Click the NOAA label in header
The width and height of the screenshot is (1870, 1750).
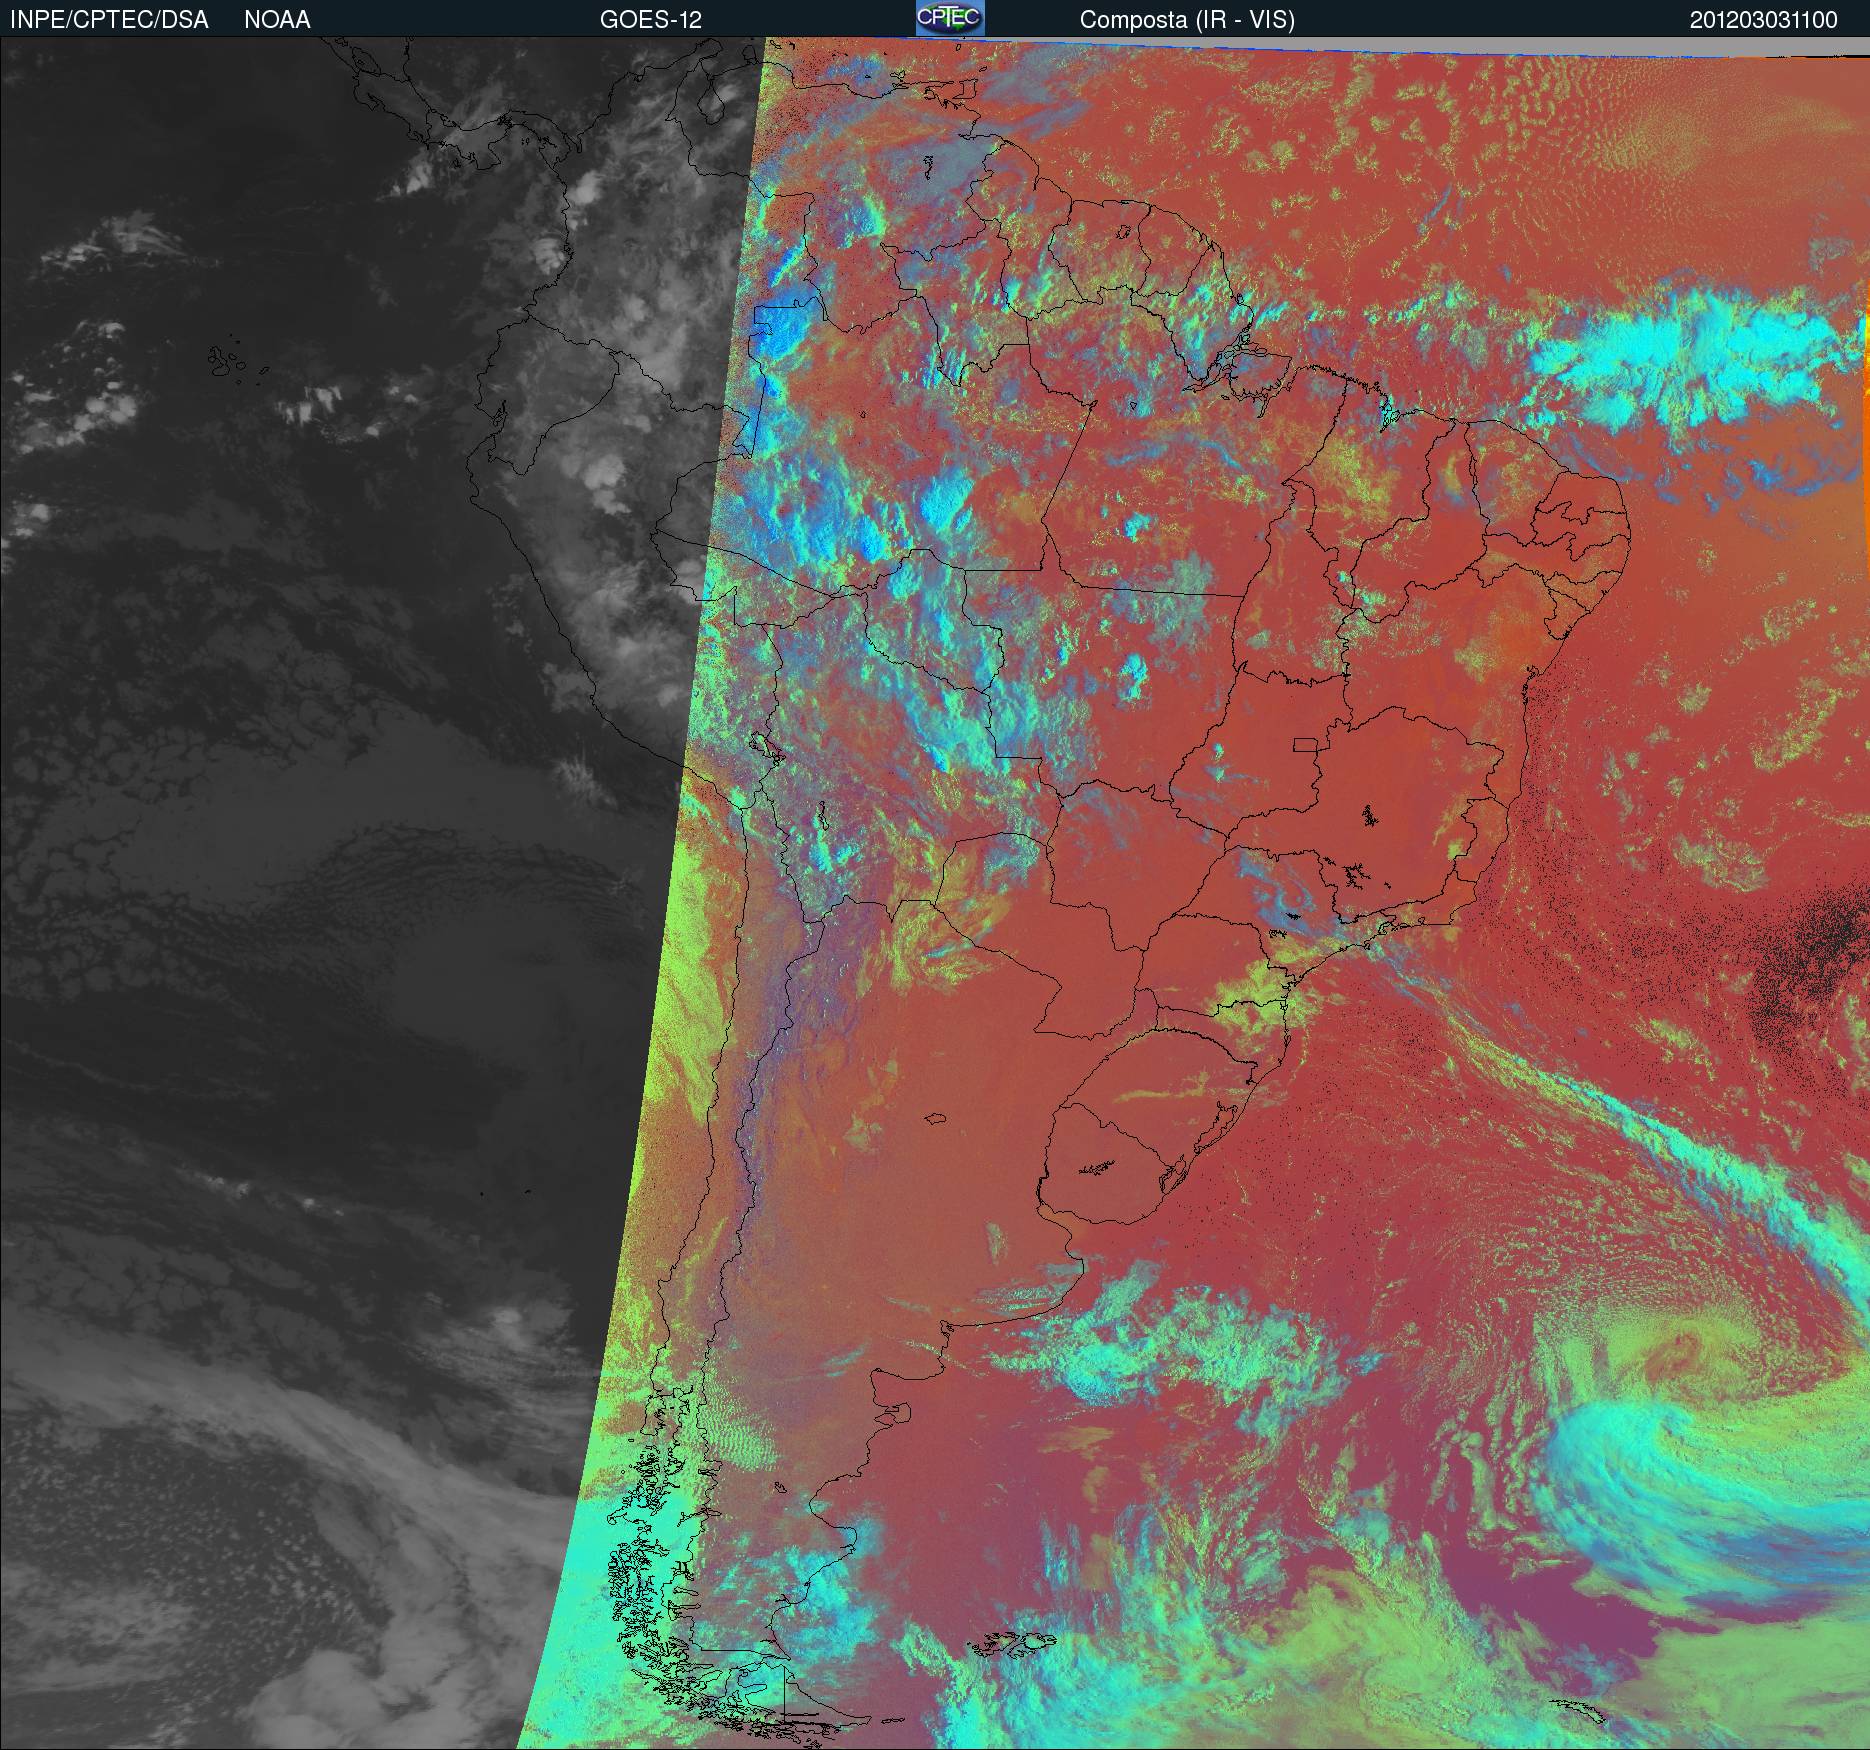tap(277, 20)
